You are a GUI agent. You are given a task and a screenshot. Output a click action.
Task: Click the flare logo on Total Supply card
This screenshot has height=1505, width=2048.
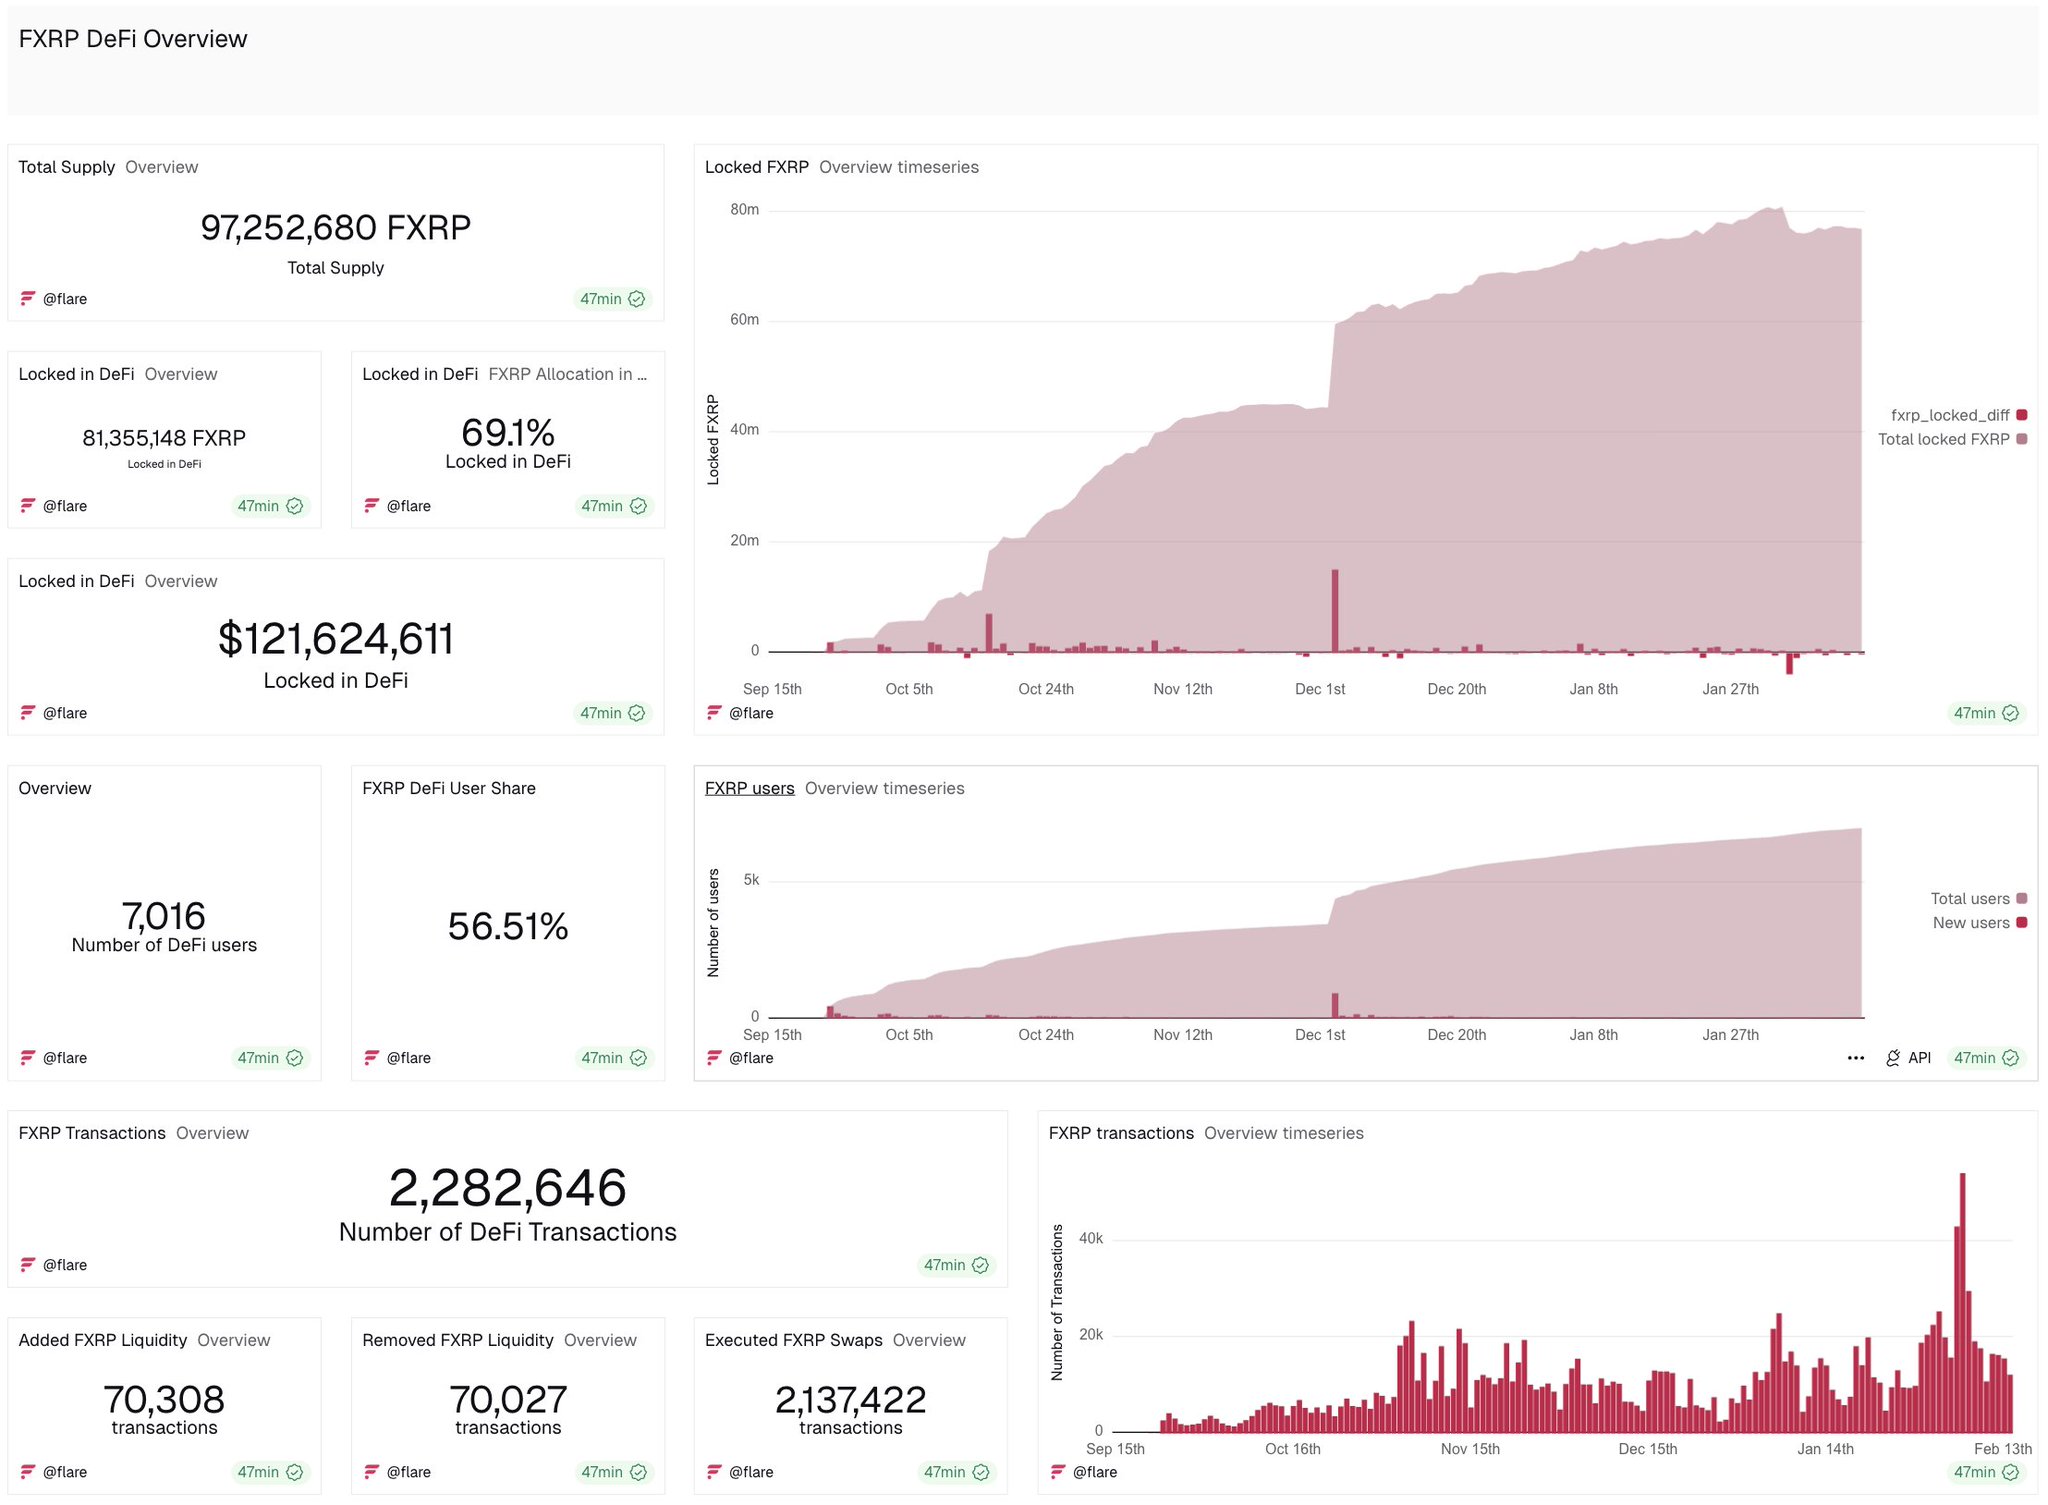click(x=28, y=298)
